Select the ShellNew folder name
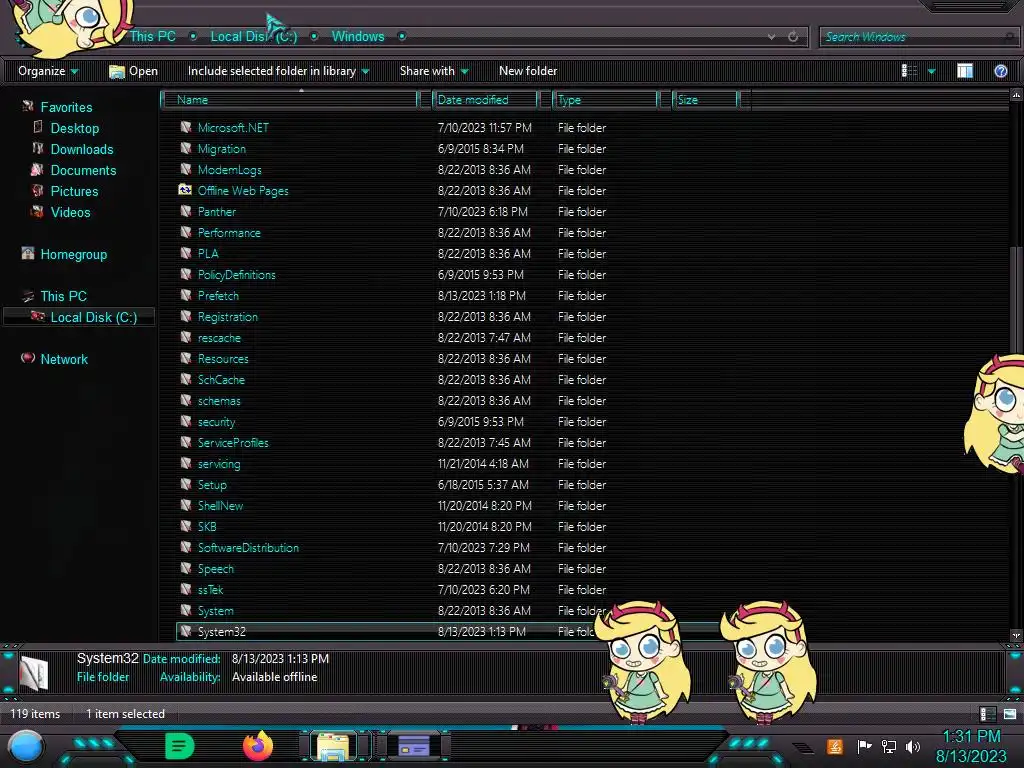The image size is (1024, 768). (220, 505)
